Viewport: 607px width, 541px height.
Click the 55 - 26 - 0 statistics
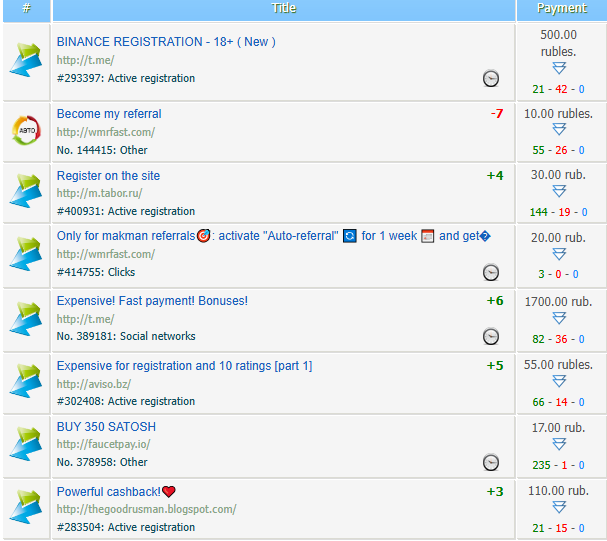click(x=558, y=150)
